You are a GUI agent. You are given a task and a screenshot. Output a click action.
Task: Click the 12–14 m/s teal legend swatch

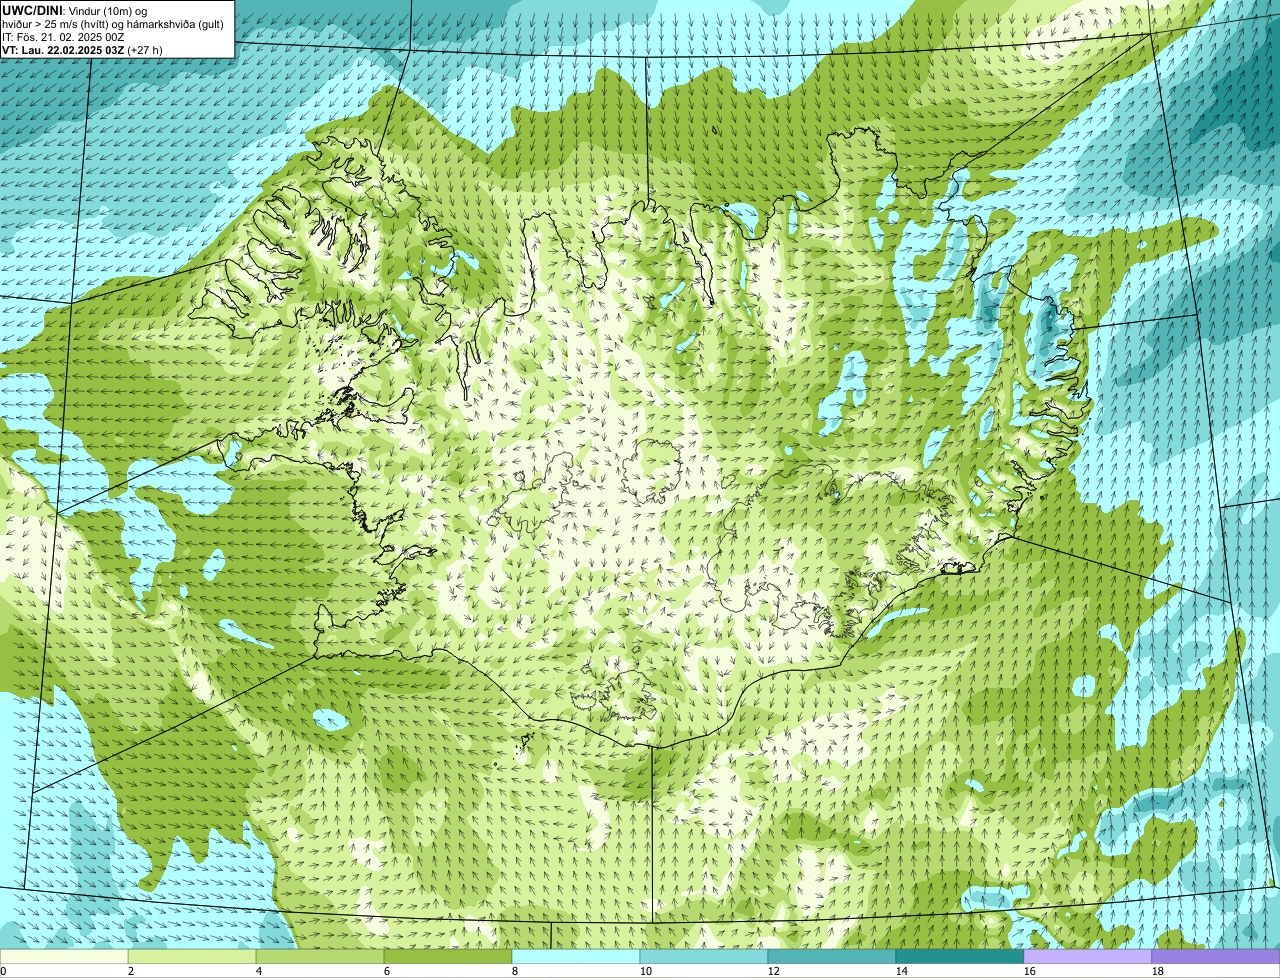pos(833,957)
